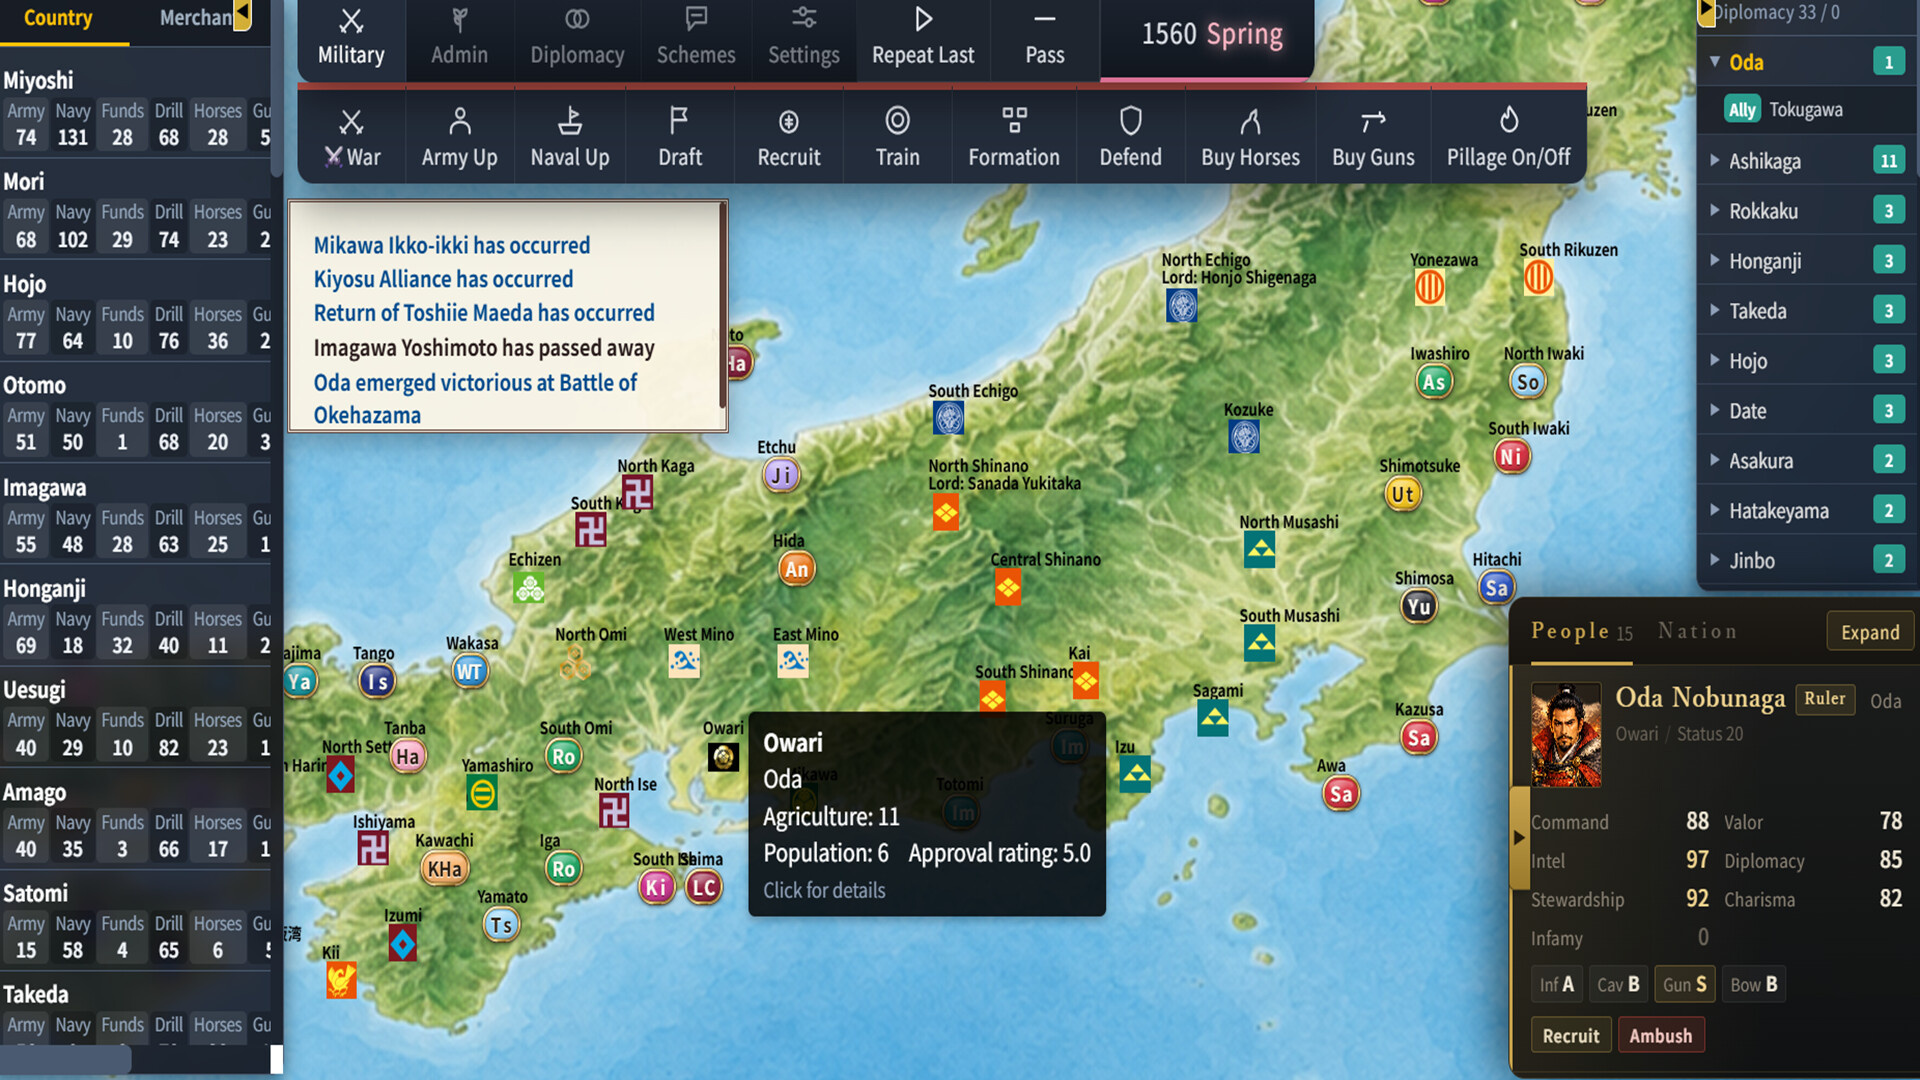Viewport: 1920px width, 1080px height.
Task: Open the Formation command
Action: pyautogui.click(x=1014, y=137)
